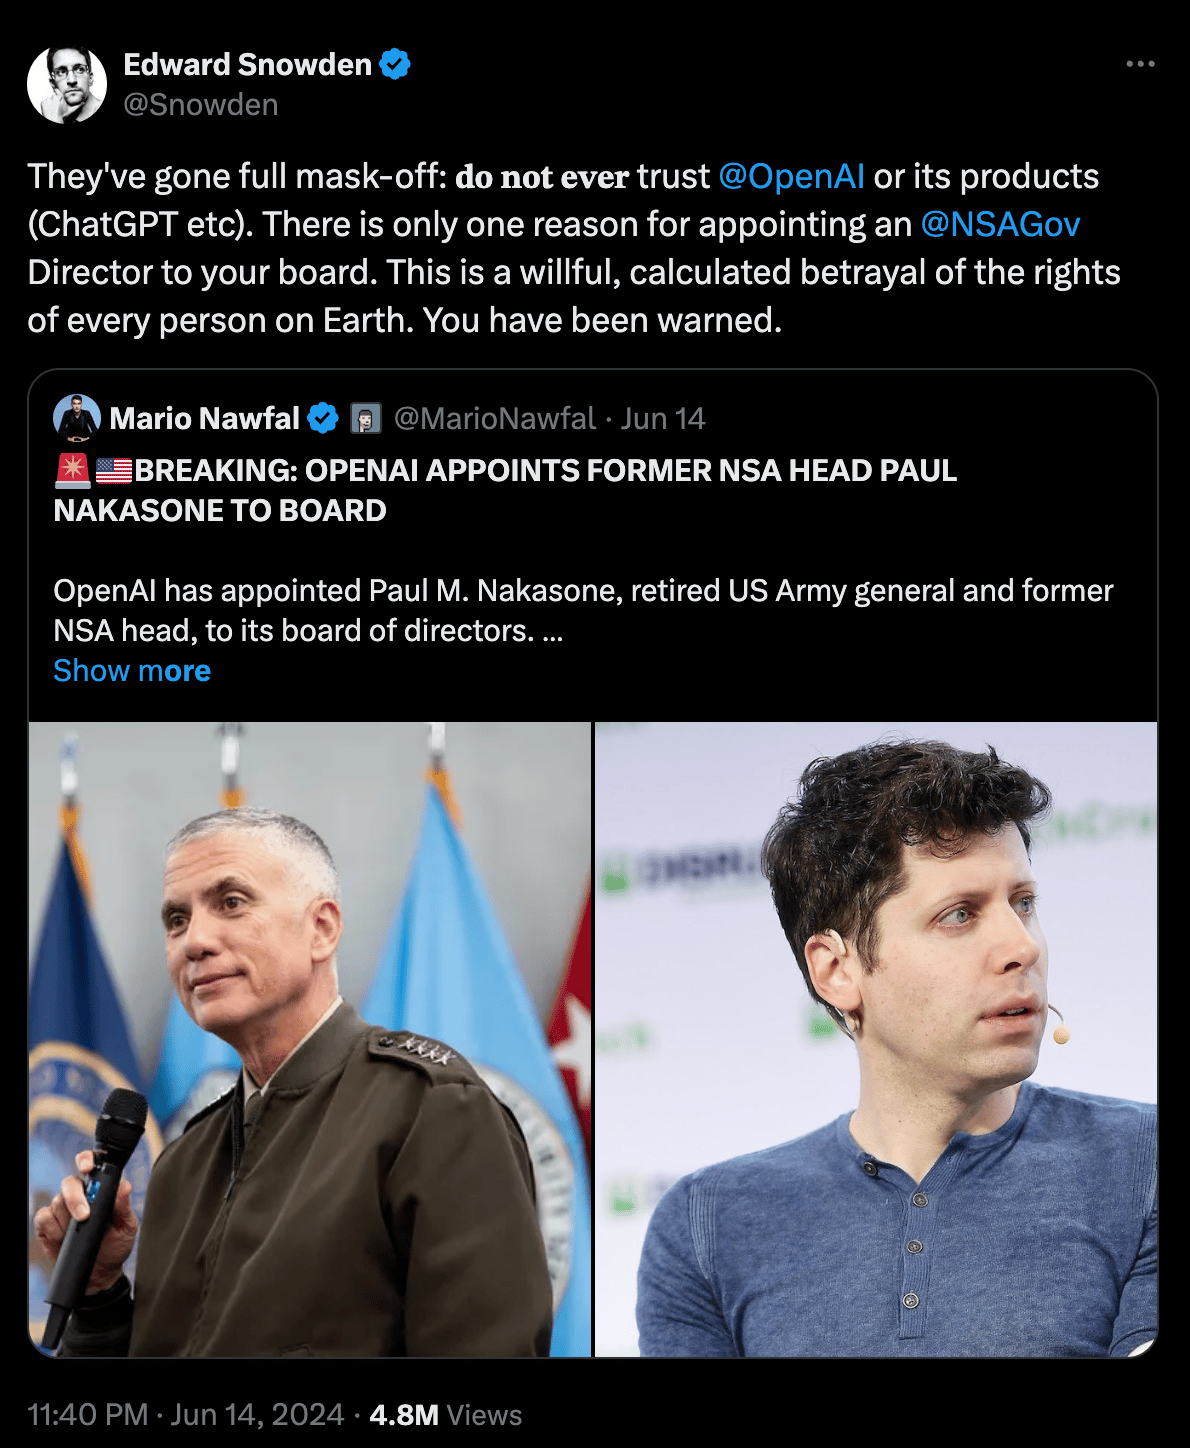The width and height of the screenshot is (1190, 1448).
Task: Click the 4.8M Views count
Action: pos(446,1414)
